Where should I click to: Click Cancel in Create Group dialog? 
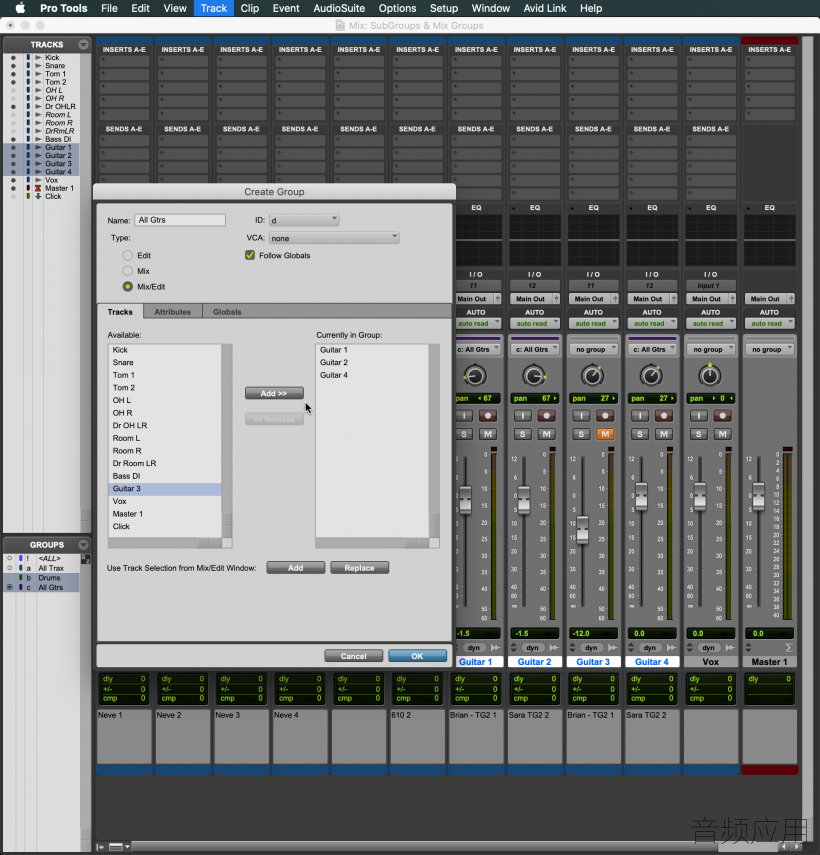353,656
